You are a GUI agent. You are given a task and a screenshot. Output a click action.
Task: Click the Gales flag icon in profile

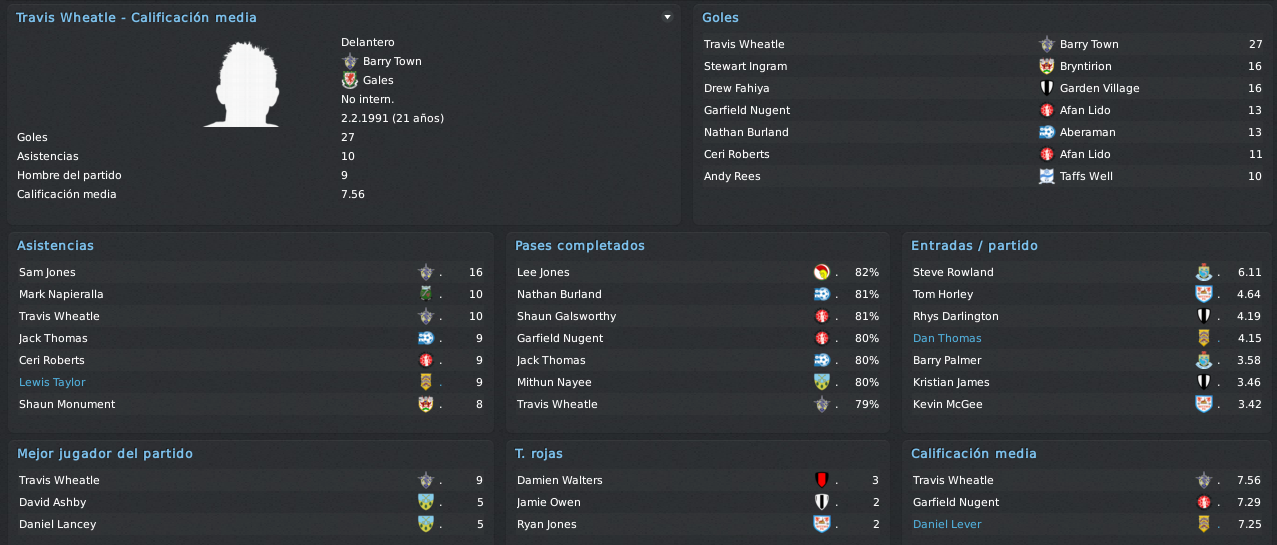point(349,80)
